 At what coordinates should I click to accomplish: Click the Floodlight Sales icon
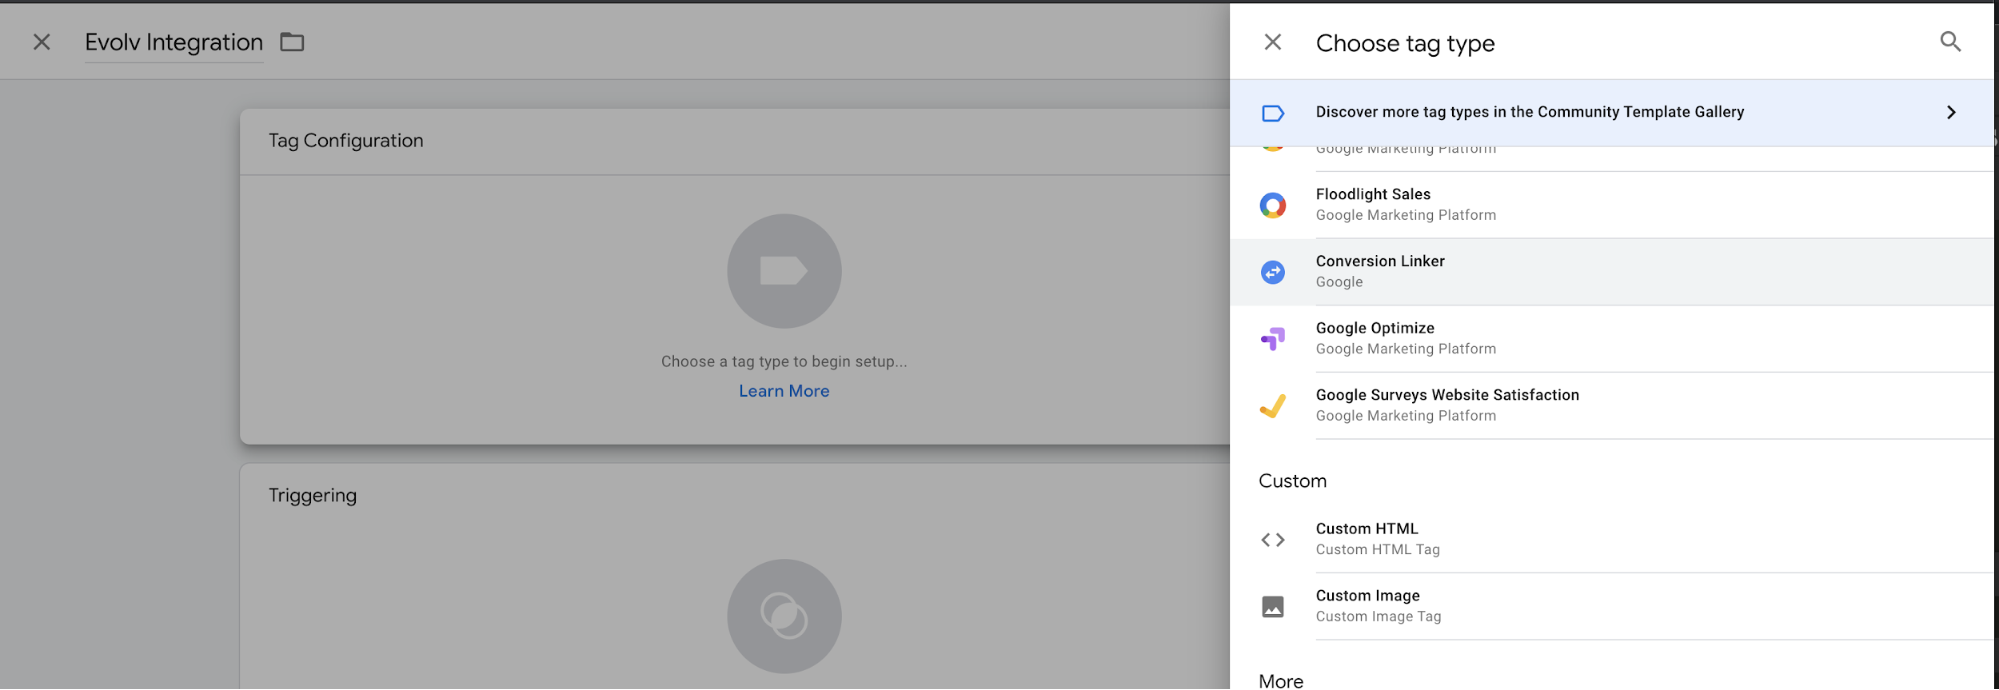point(1273,205)
